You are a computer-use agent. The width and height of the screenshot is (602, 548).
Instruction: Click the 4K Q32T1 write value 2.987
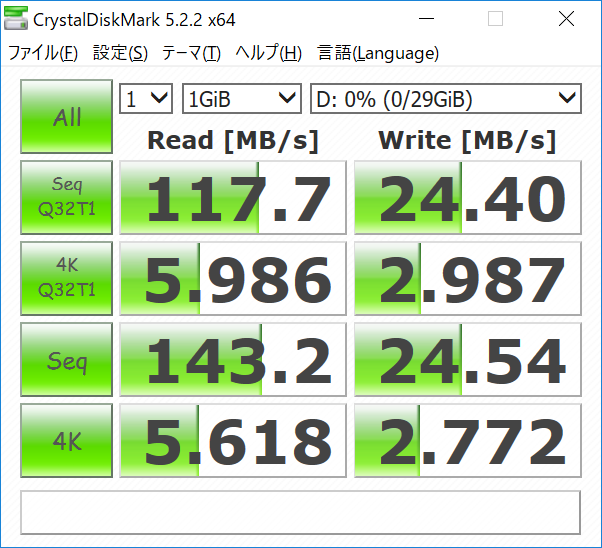click(x=468, y=278)
